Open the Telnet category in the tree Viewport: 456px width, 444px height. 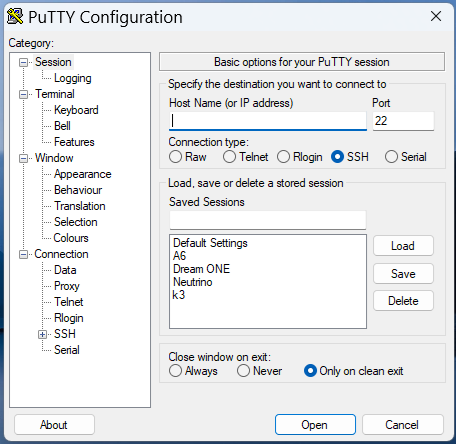[x=69, y=302]
